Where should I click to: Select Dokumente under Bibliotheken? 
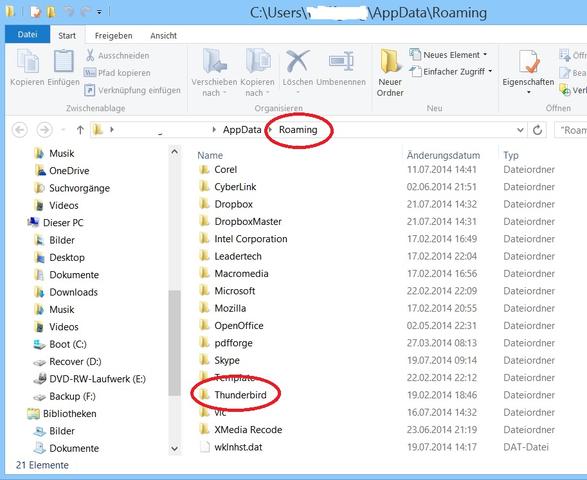coord(67,448)
